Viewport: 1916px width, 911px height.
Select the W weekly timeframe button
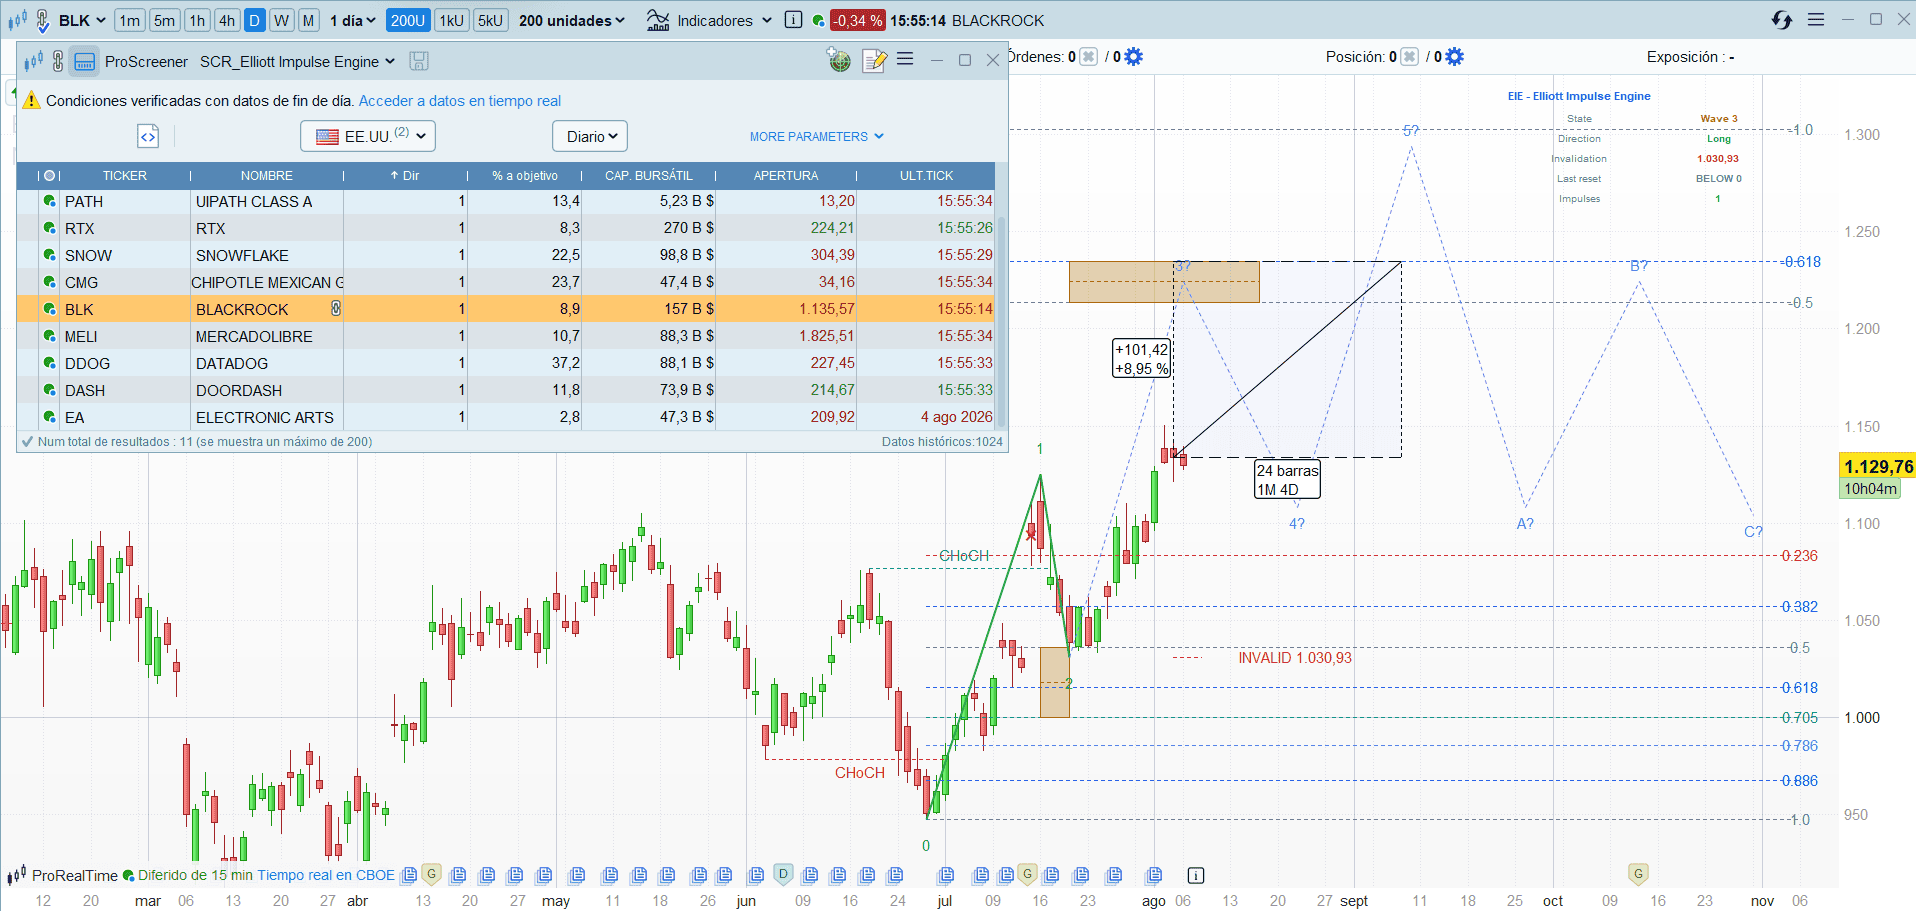(x=282, y=20)
